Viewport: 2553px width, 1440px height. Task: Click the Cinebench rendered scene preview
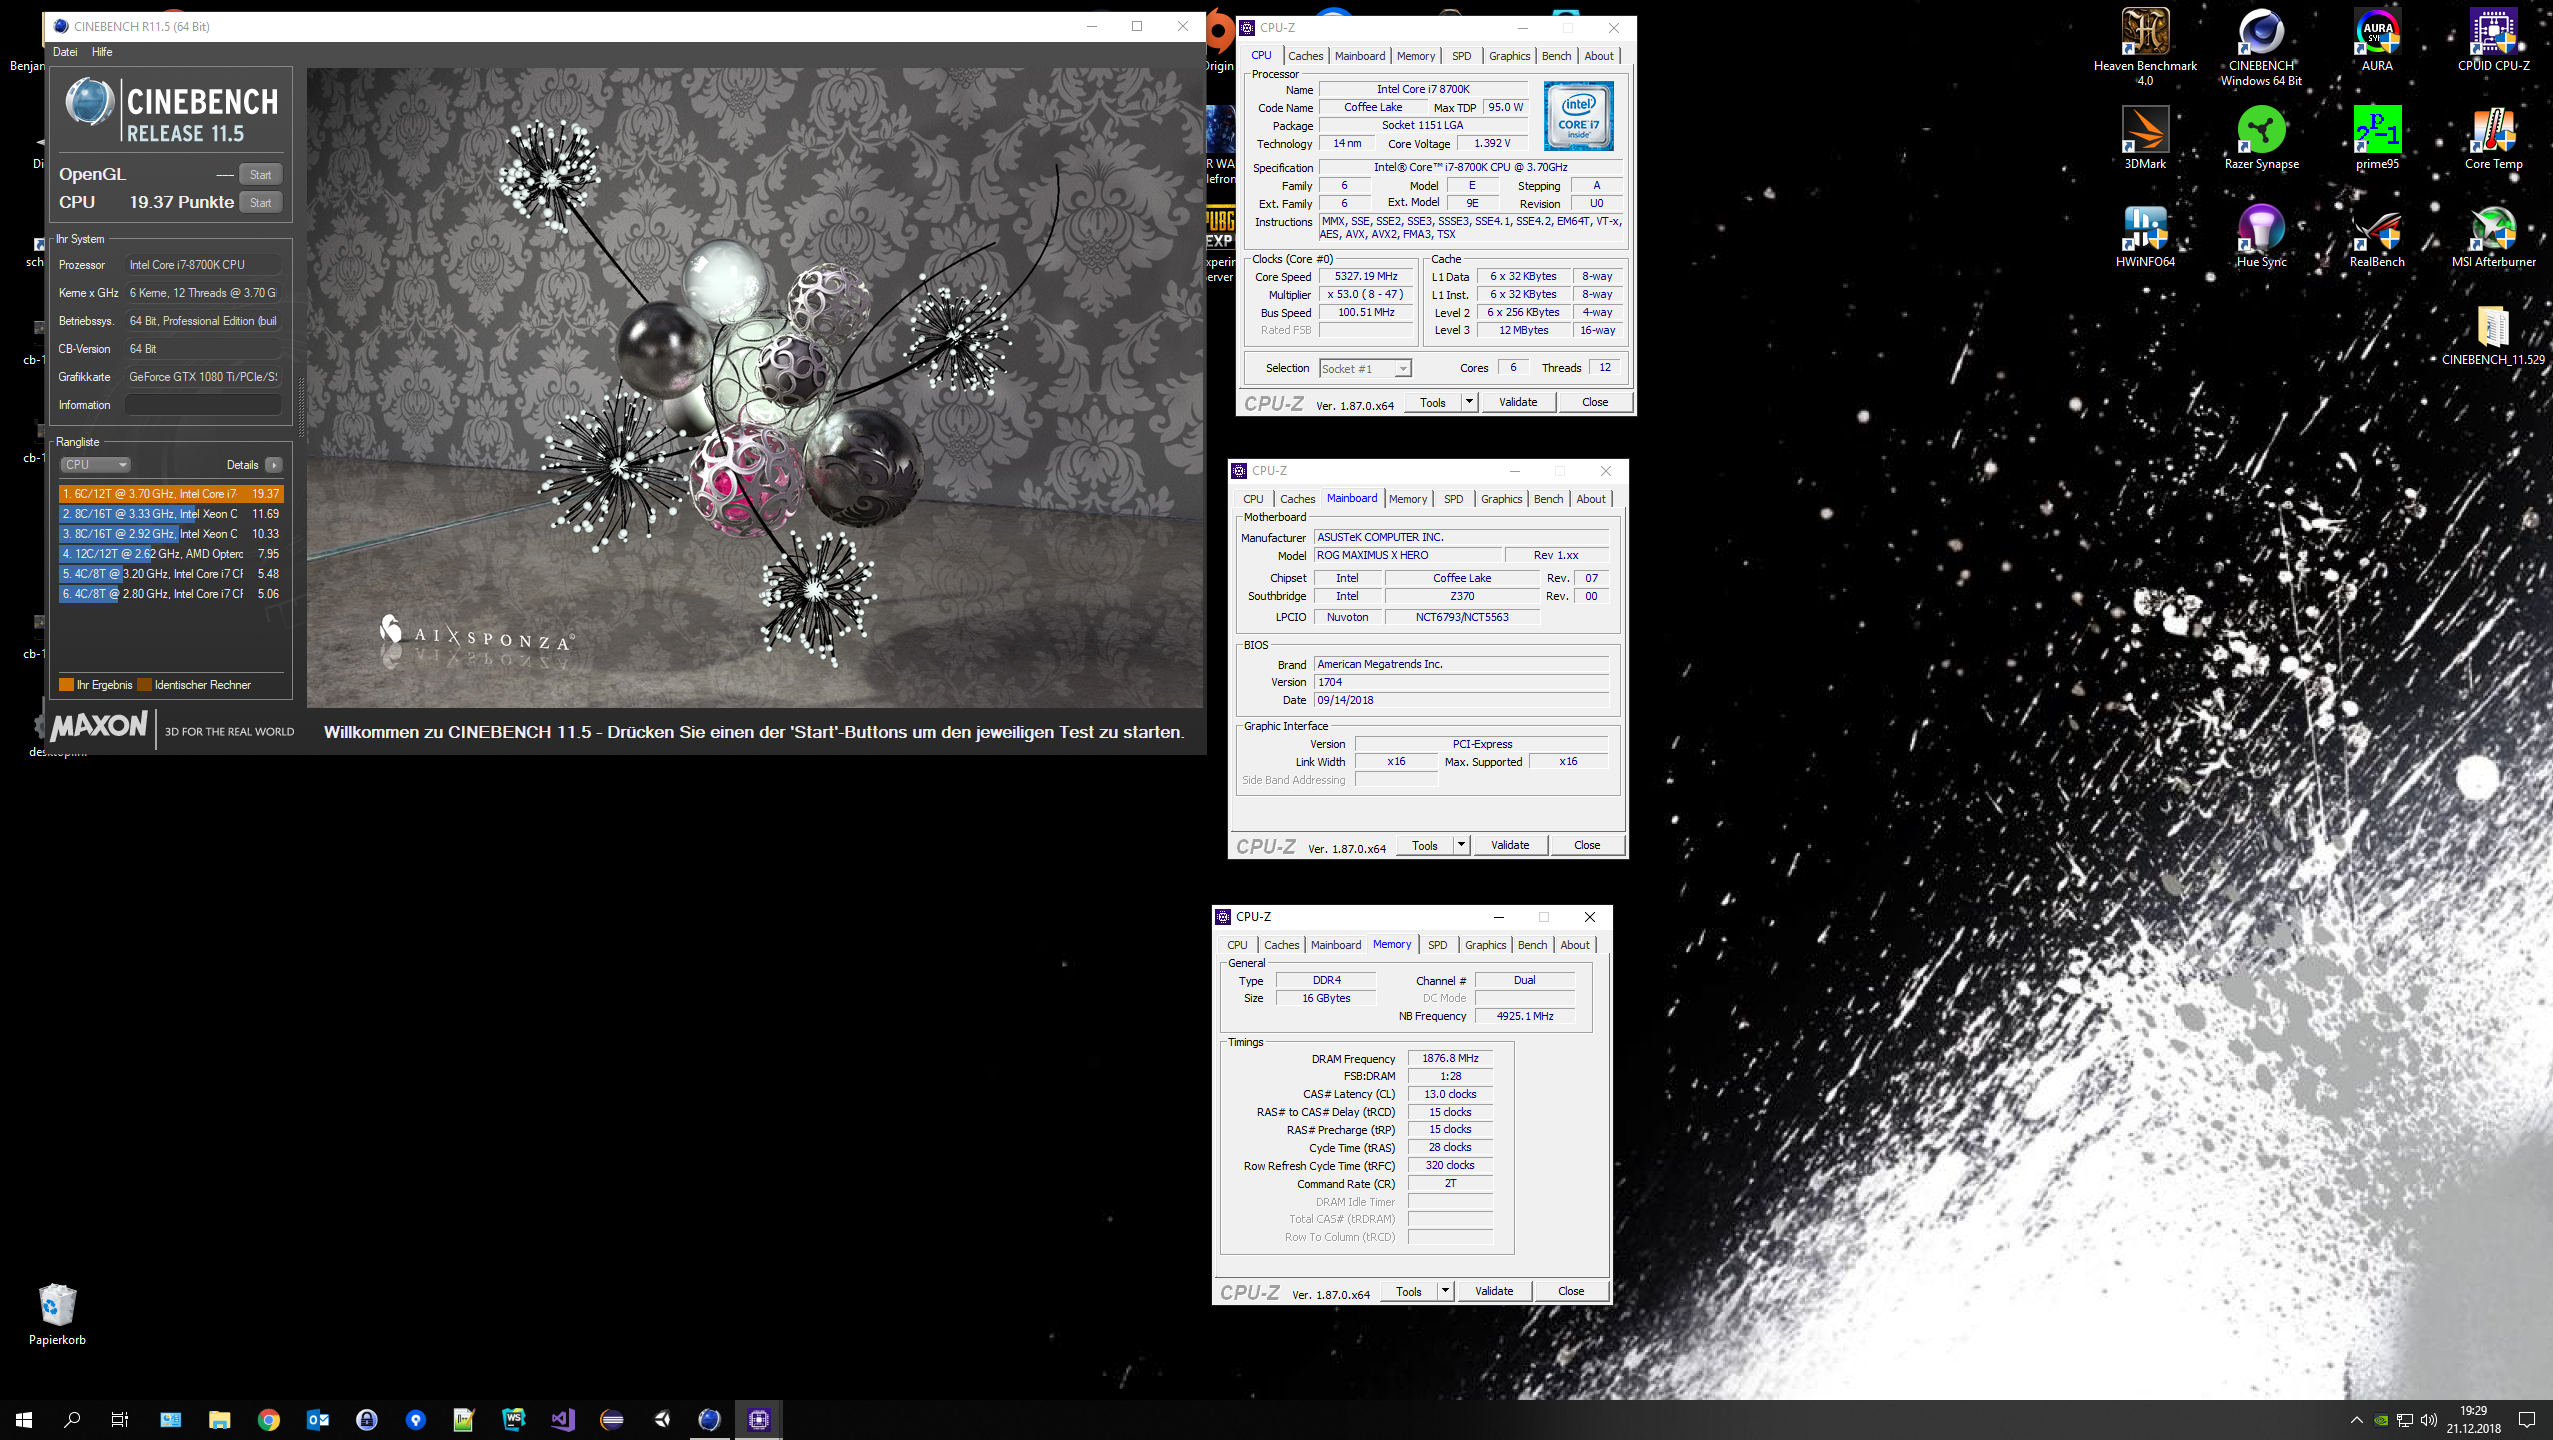tap(754, 387)
